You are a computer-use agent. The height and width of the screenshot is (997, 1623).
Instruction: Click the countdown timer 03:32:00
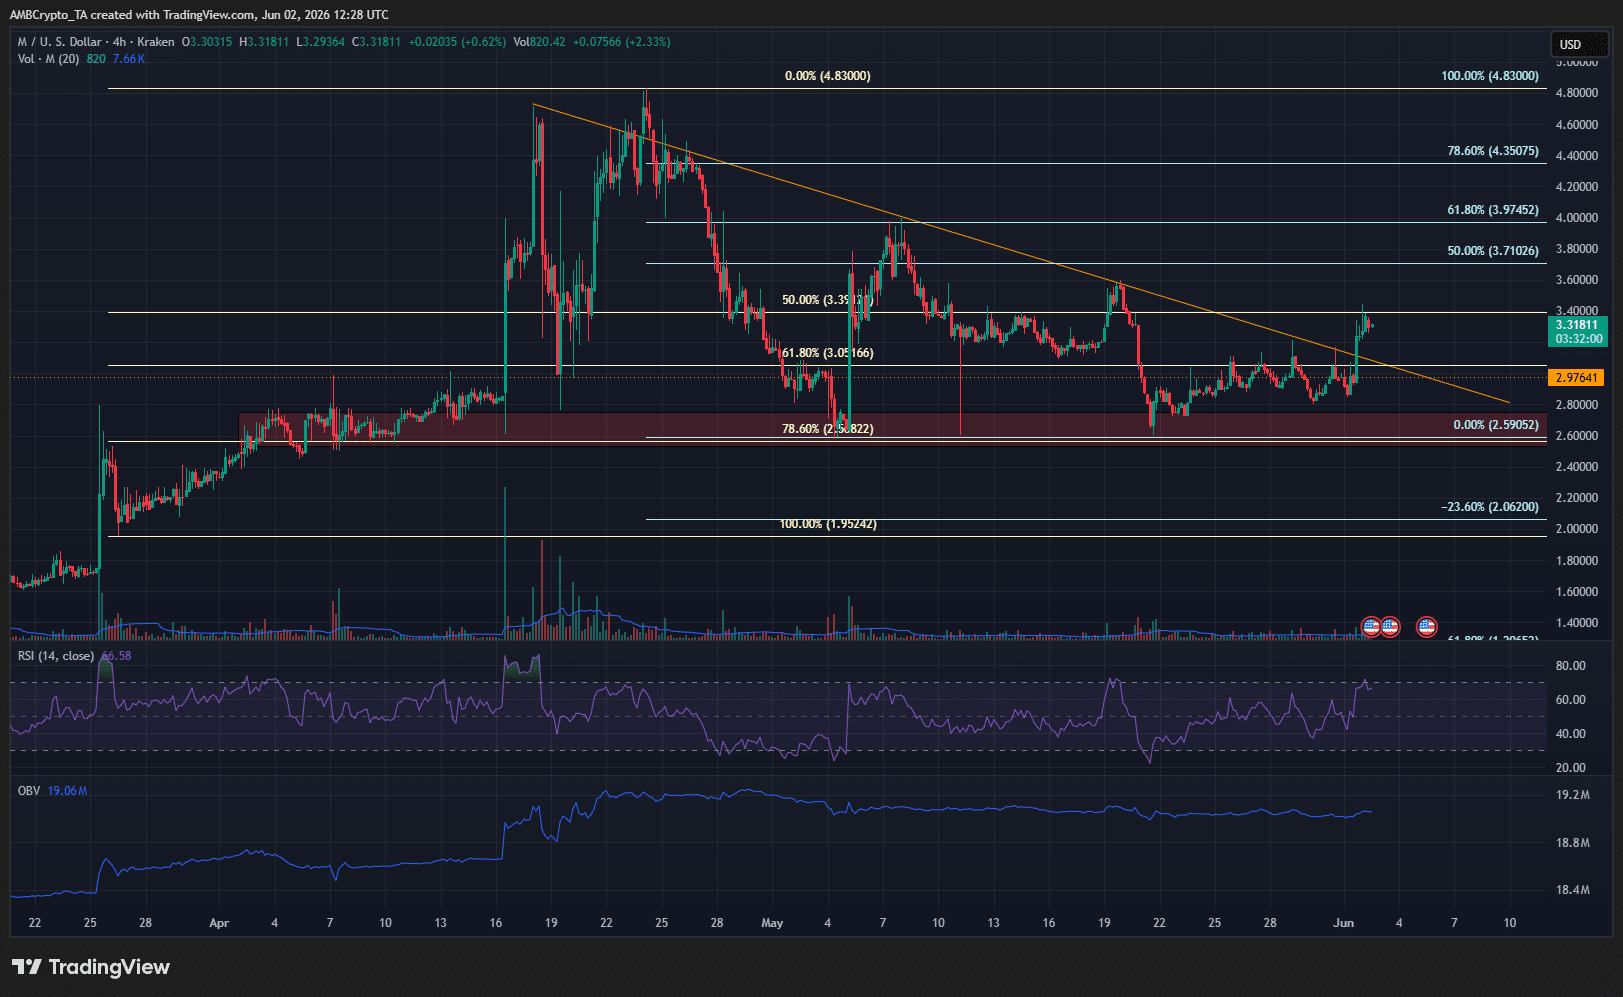pos(1579,339)
